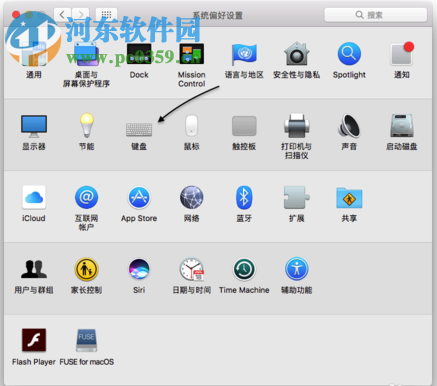Click the forward navigation arrow

81,15
